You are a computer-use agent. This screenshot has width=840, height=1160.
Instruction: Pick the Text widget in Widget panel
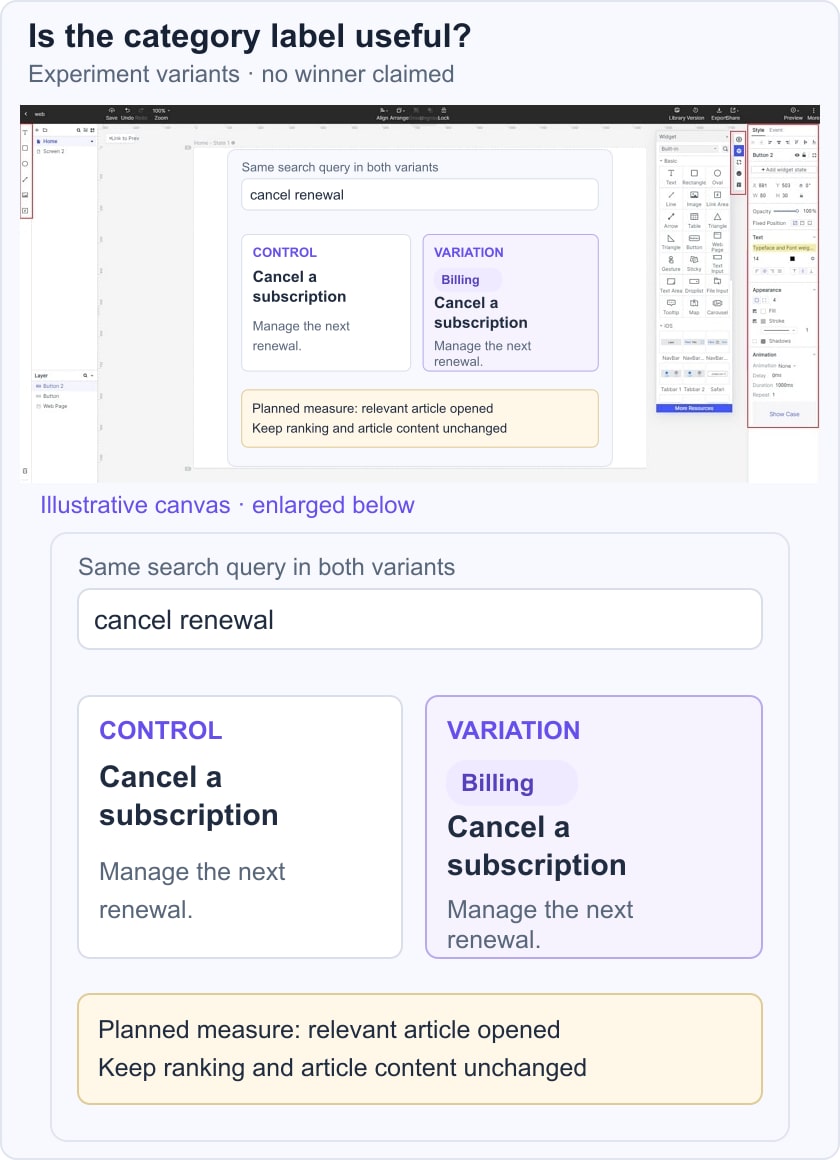(x=671, y=176)
